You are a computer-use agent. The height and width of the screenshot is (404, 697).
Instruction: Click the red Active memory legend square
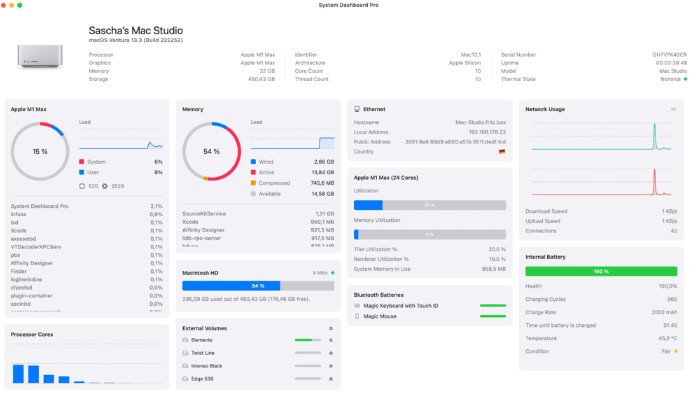[253, 172]
